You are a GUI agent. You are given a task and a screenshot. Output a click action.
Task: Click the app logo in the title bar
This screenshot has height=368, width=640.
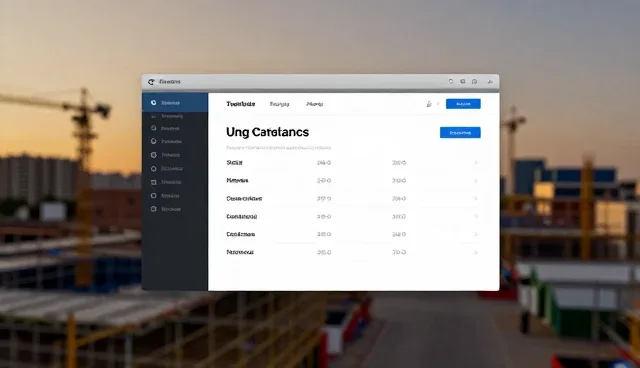click(x=151, y=82)
